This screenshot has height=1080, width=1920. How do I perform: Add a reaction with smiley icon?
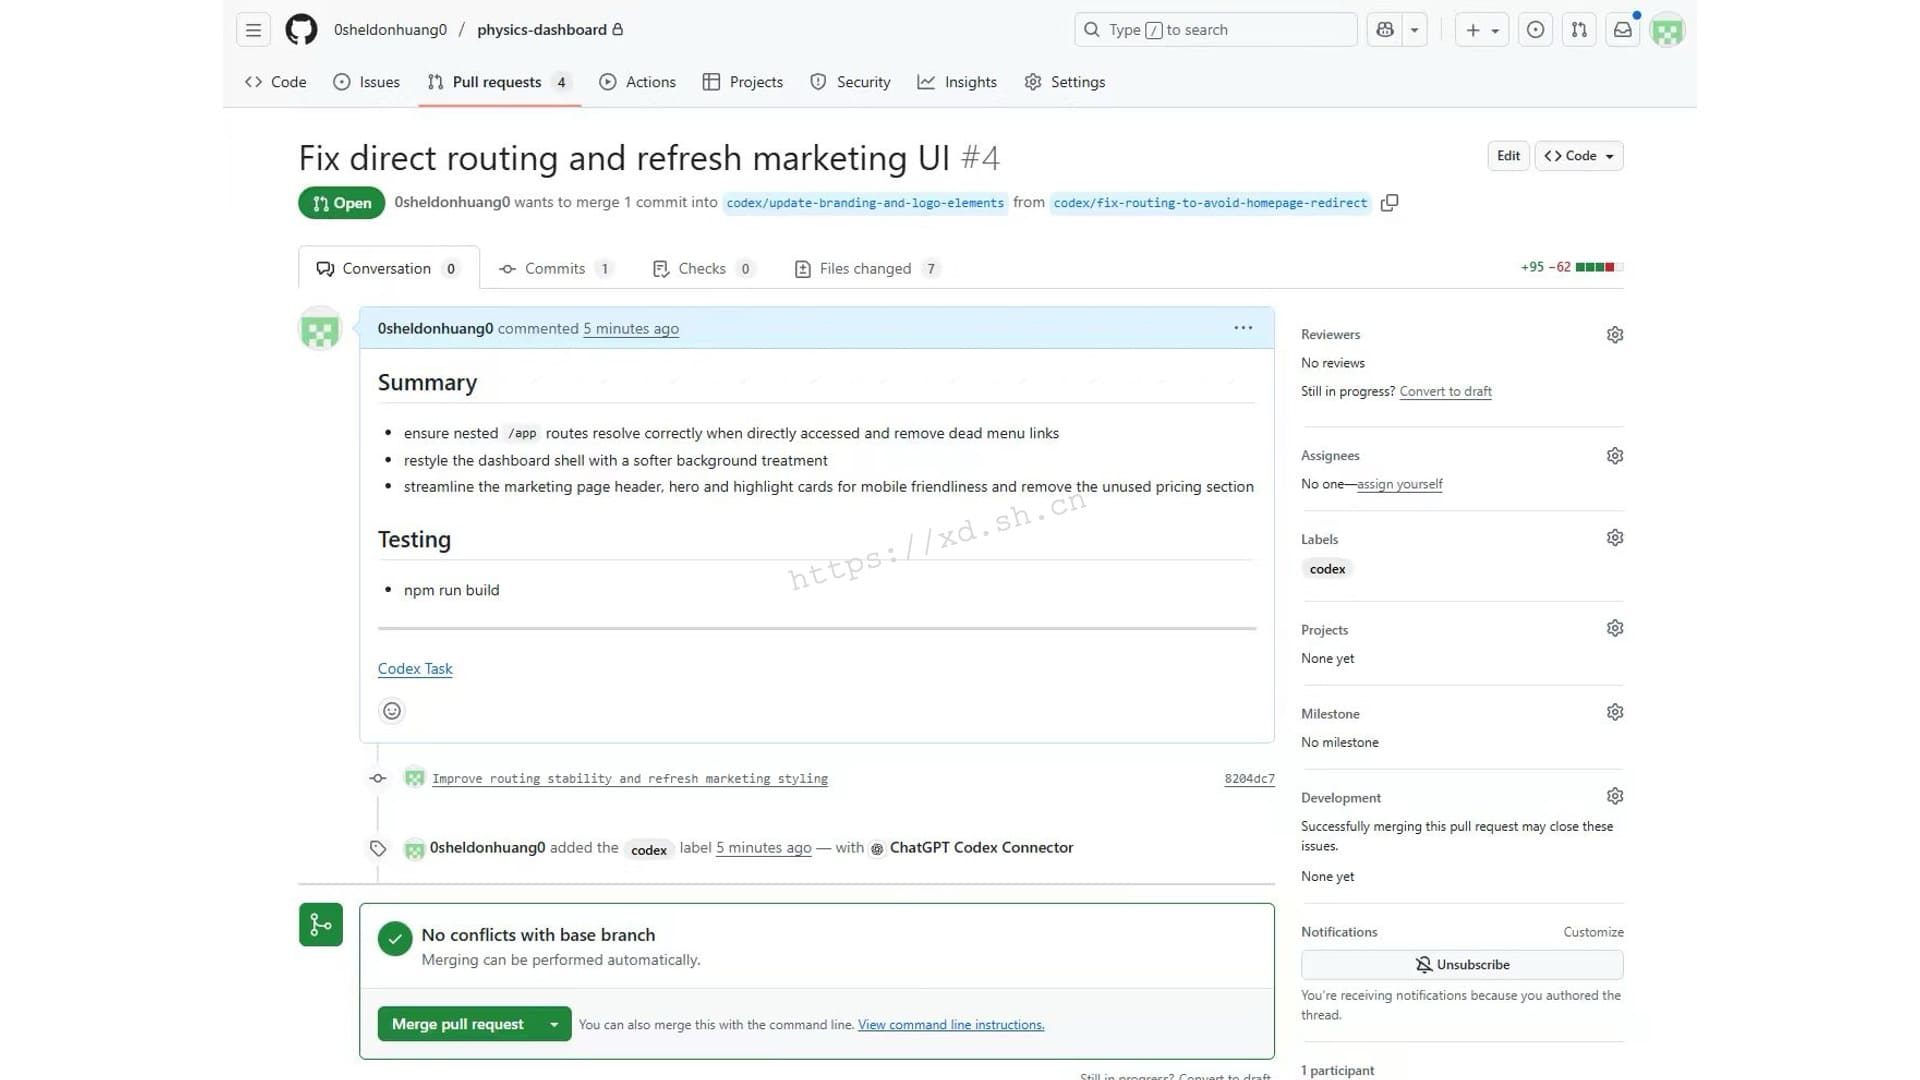click(392, 711)
